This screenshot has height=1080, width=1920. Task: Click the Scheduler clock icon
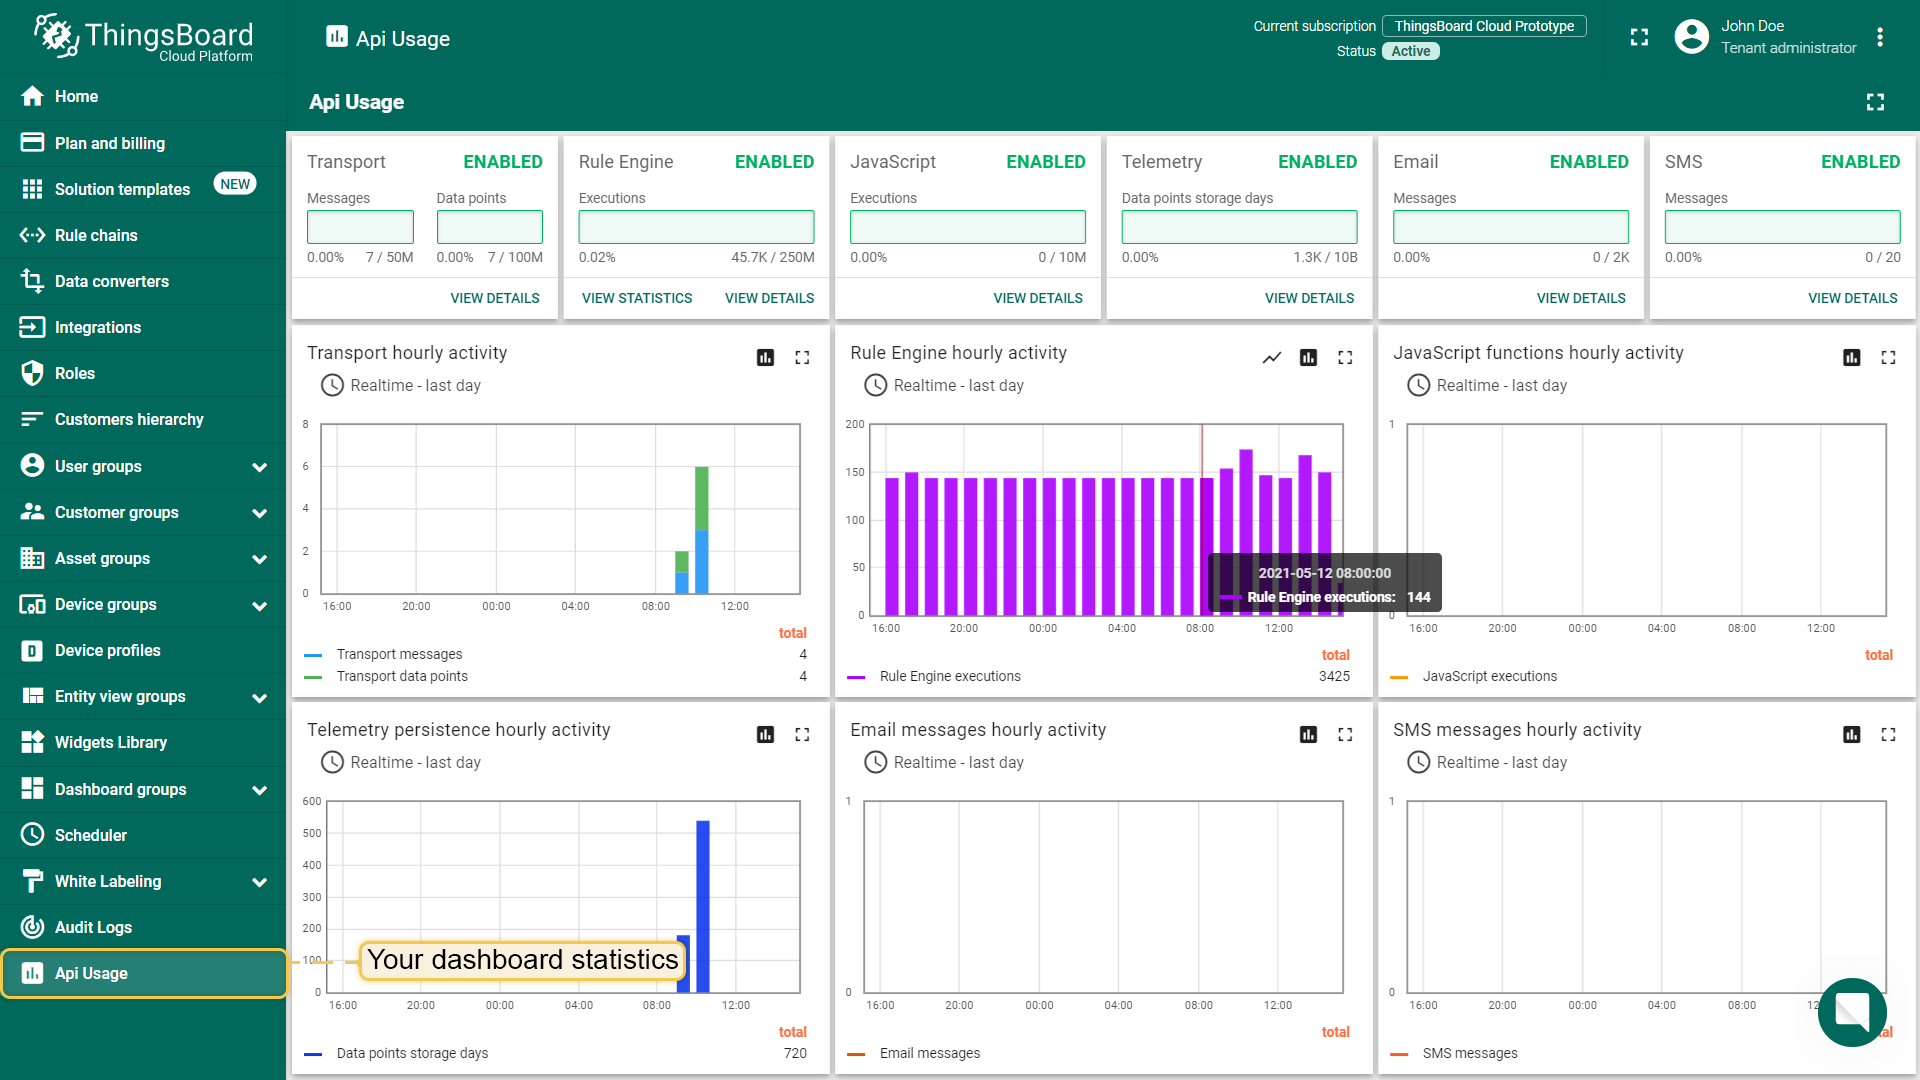click(x=32, y=835)
